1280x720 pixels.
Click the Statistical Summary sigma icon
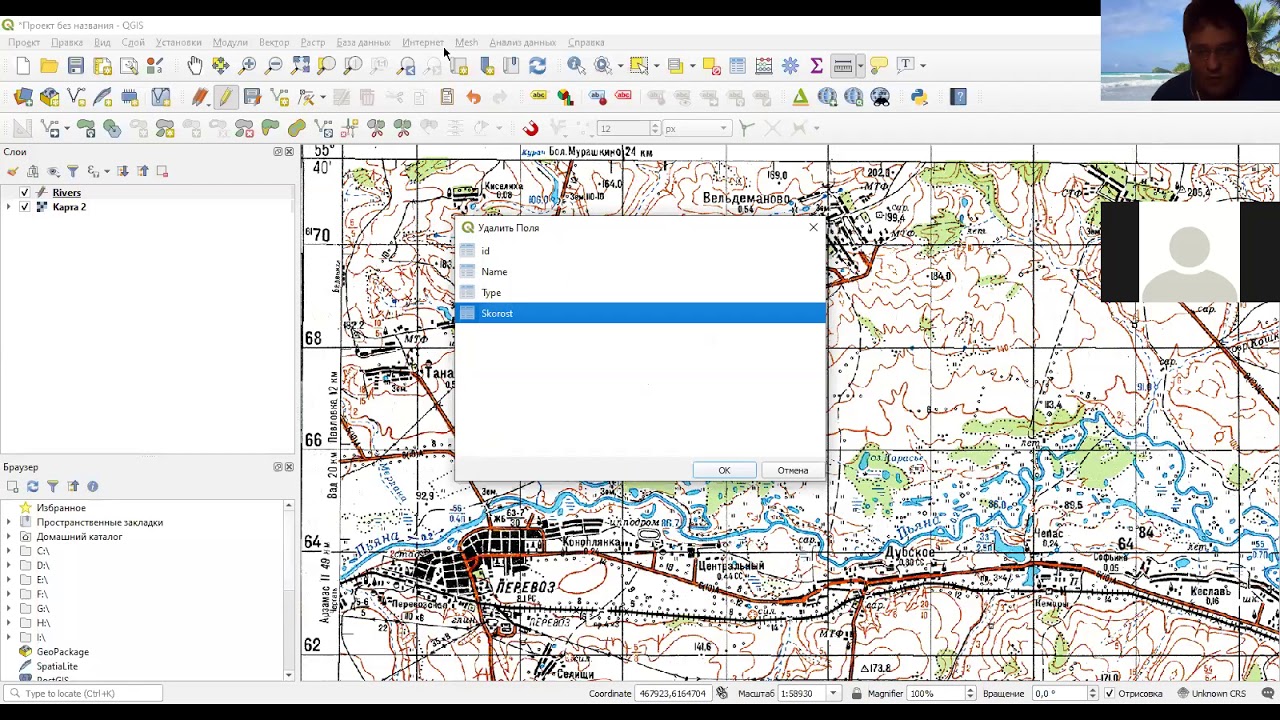click(x=816, y=66)
